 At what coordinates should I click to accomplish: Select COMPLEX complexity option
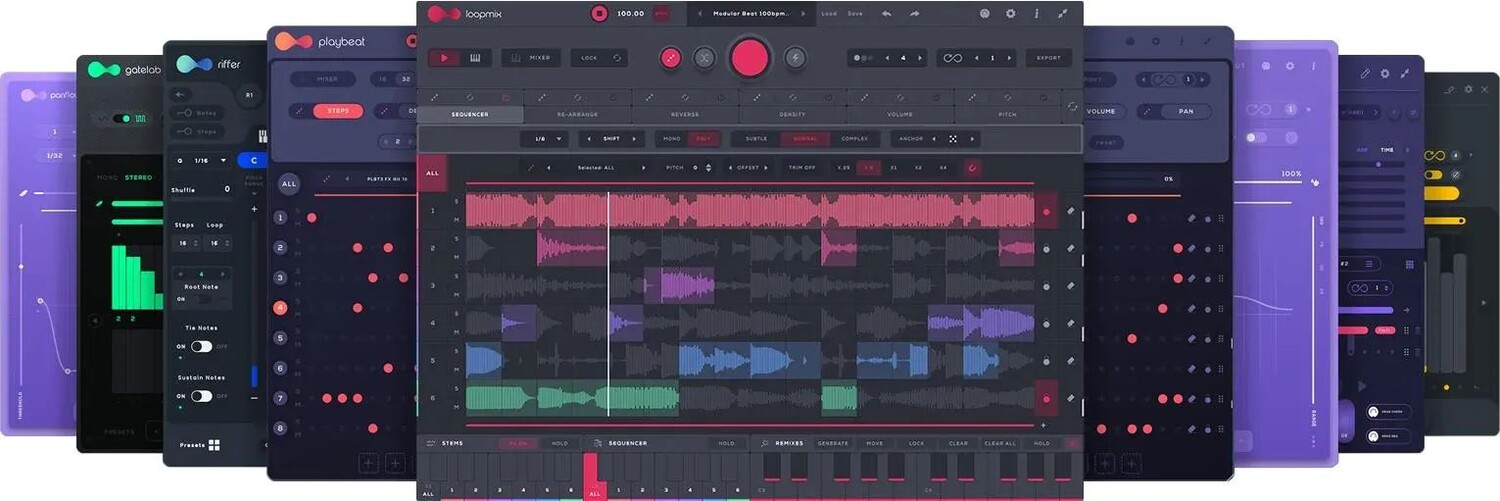coord(854,139)
